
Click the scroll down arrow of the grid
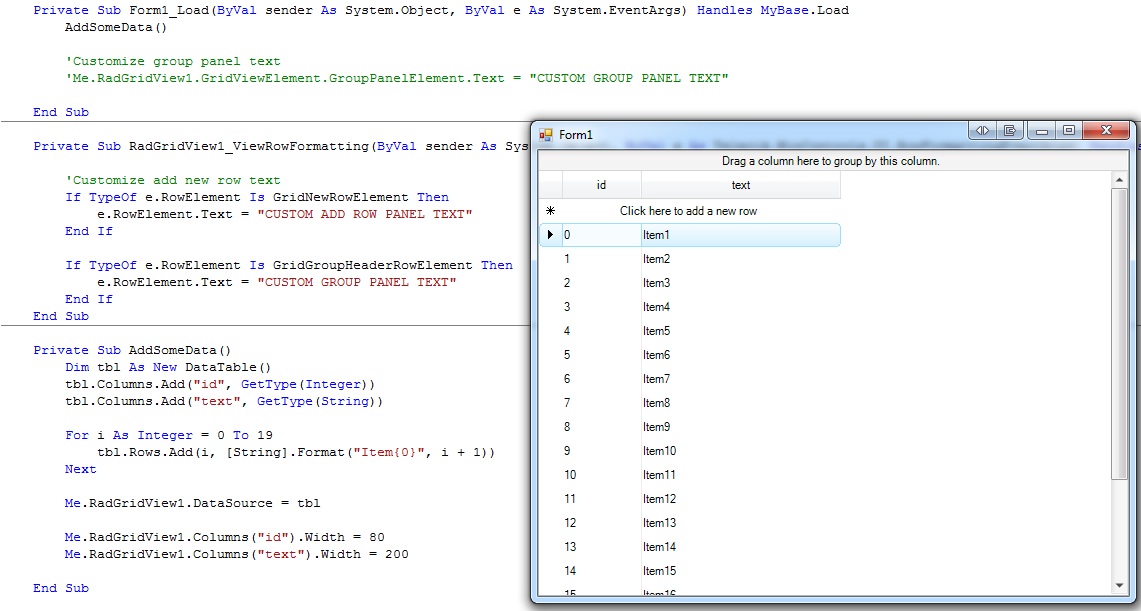pos(1119,585)
